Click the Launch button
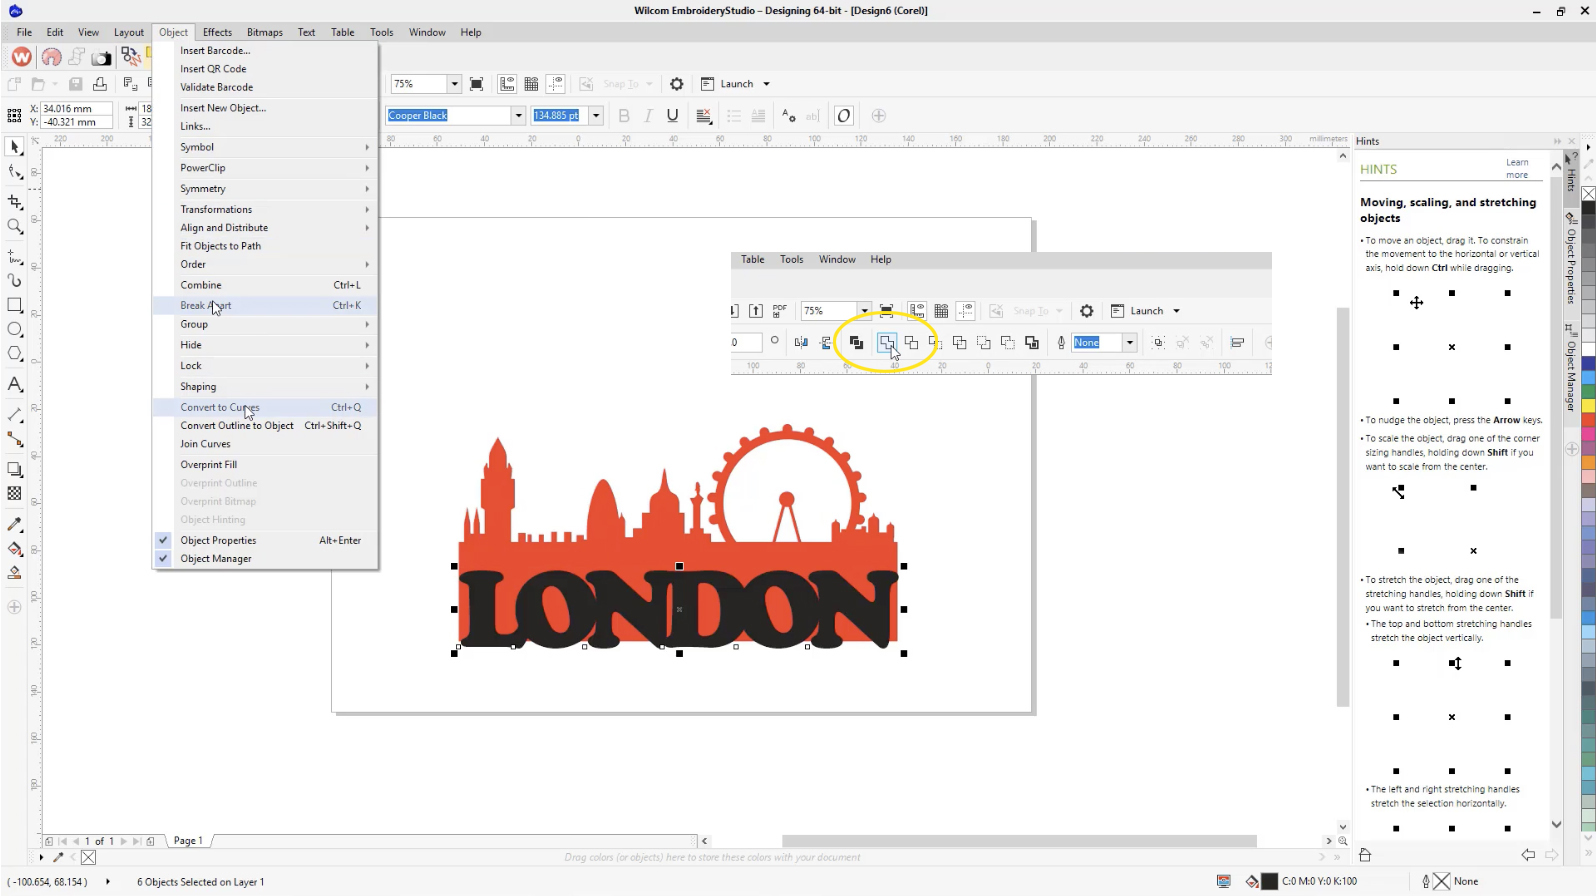Viewport: 1596px width, 896px height. (x=735, y=84)
